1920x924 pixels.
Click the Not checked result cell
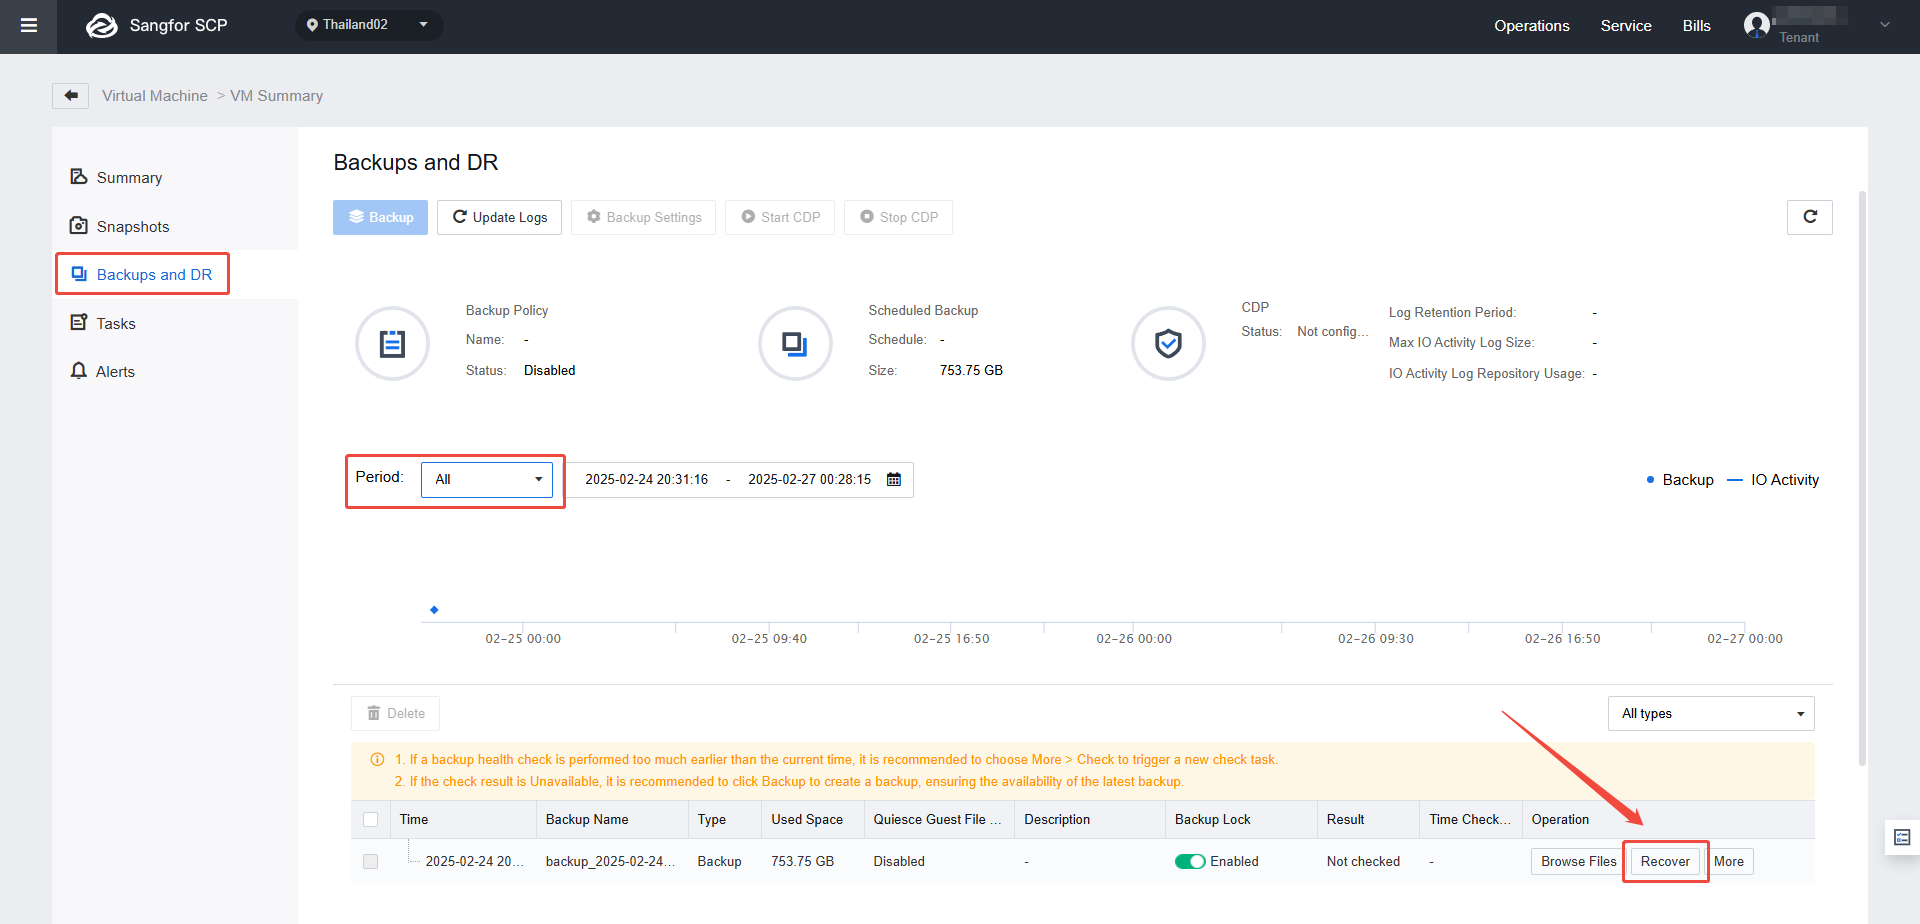click(x=1363, y=861)
